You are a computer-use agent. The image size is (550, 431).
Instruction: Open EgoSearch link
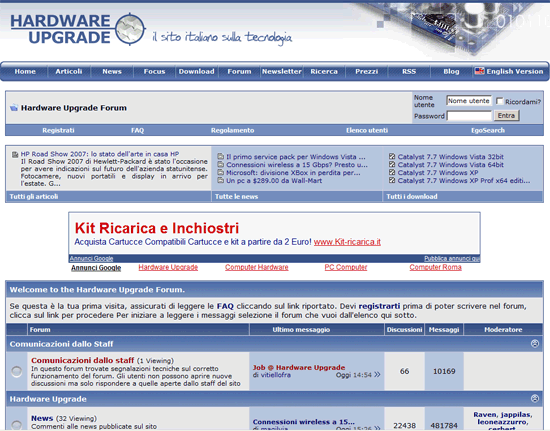[x=488, y=130]
